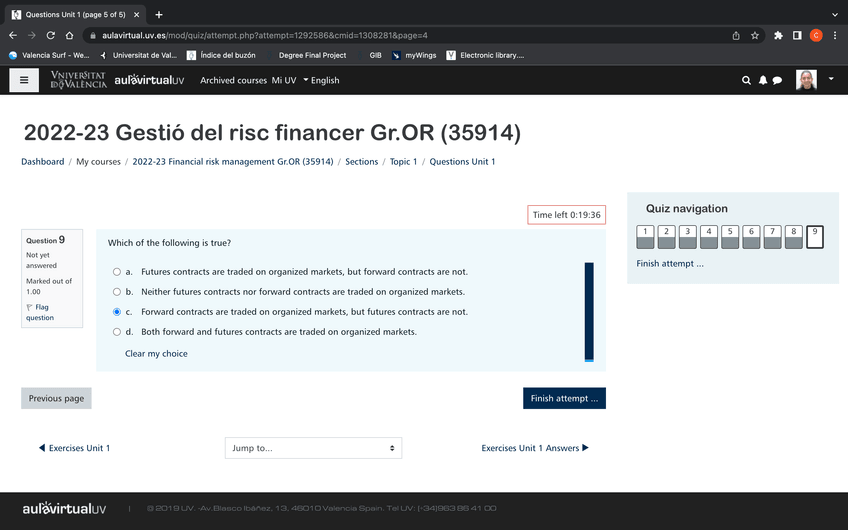Screen dimensions: 848x530
Task: Bookmark this page with star icon
Action: pyautogui.click(x=755, y=35)
